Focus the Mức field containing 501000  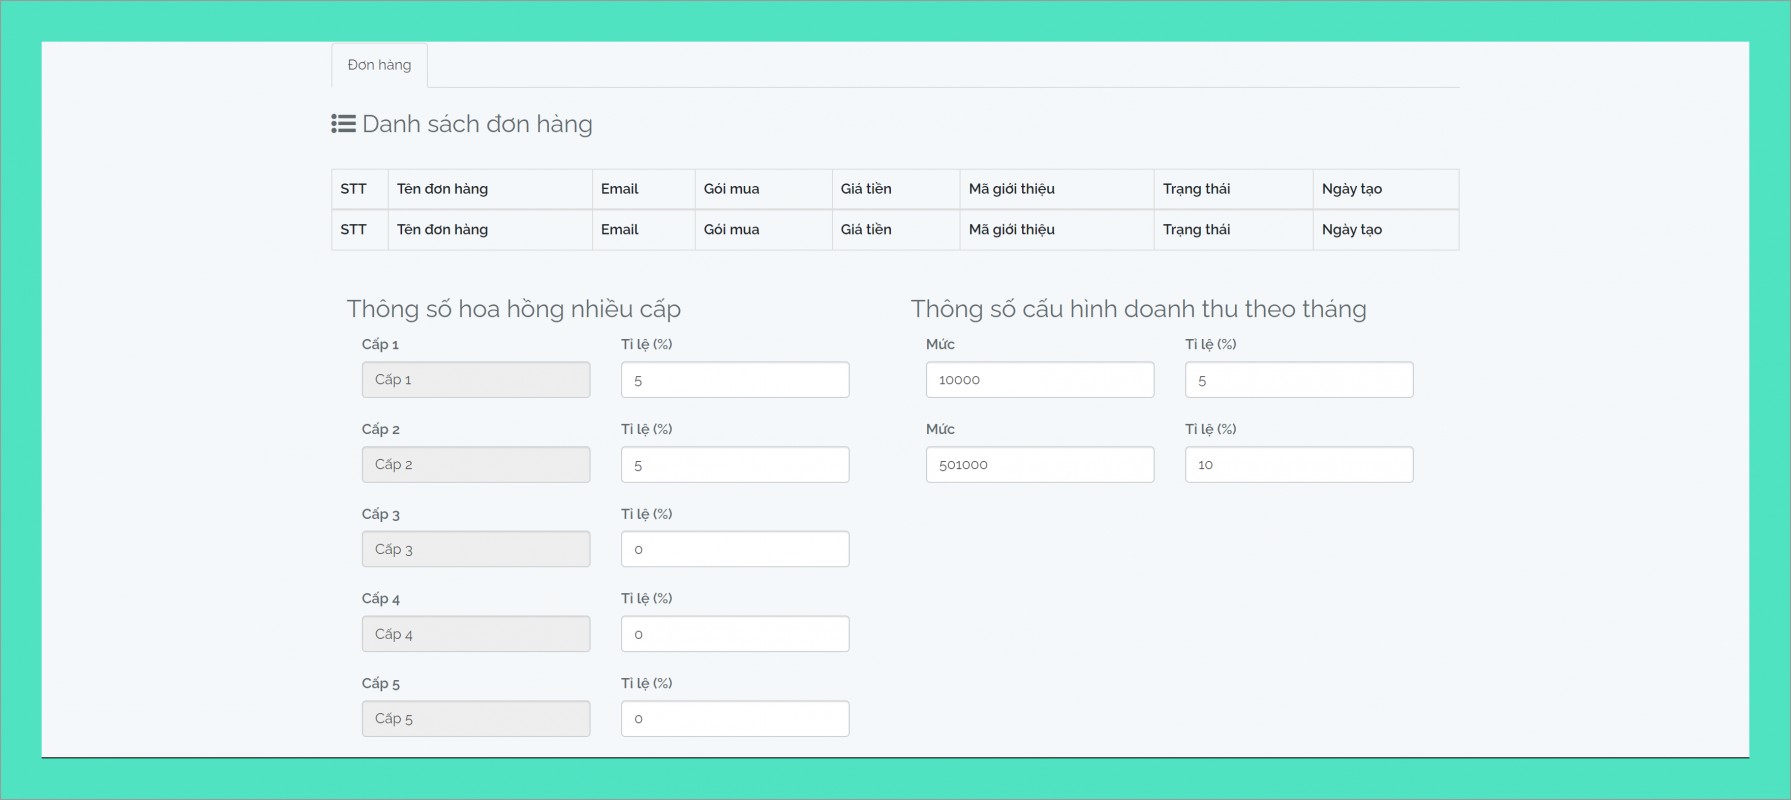click(1039, 465)
